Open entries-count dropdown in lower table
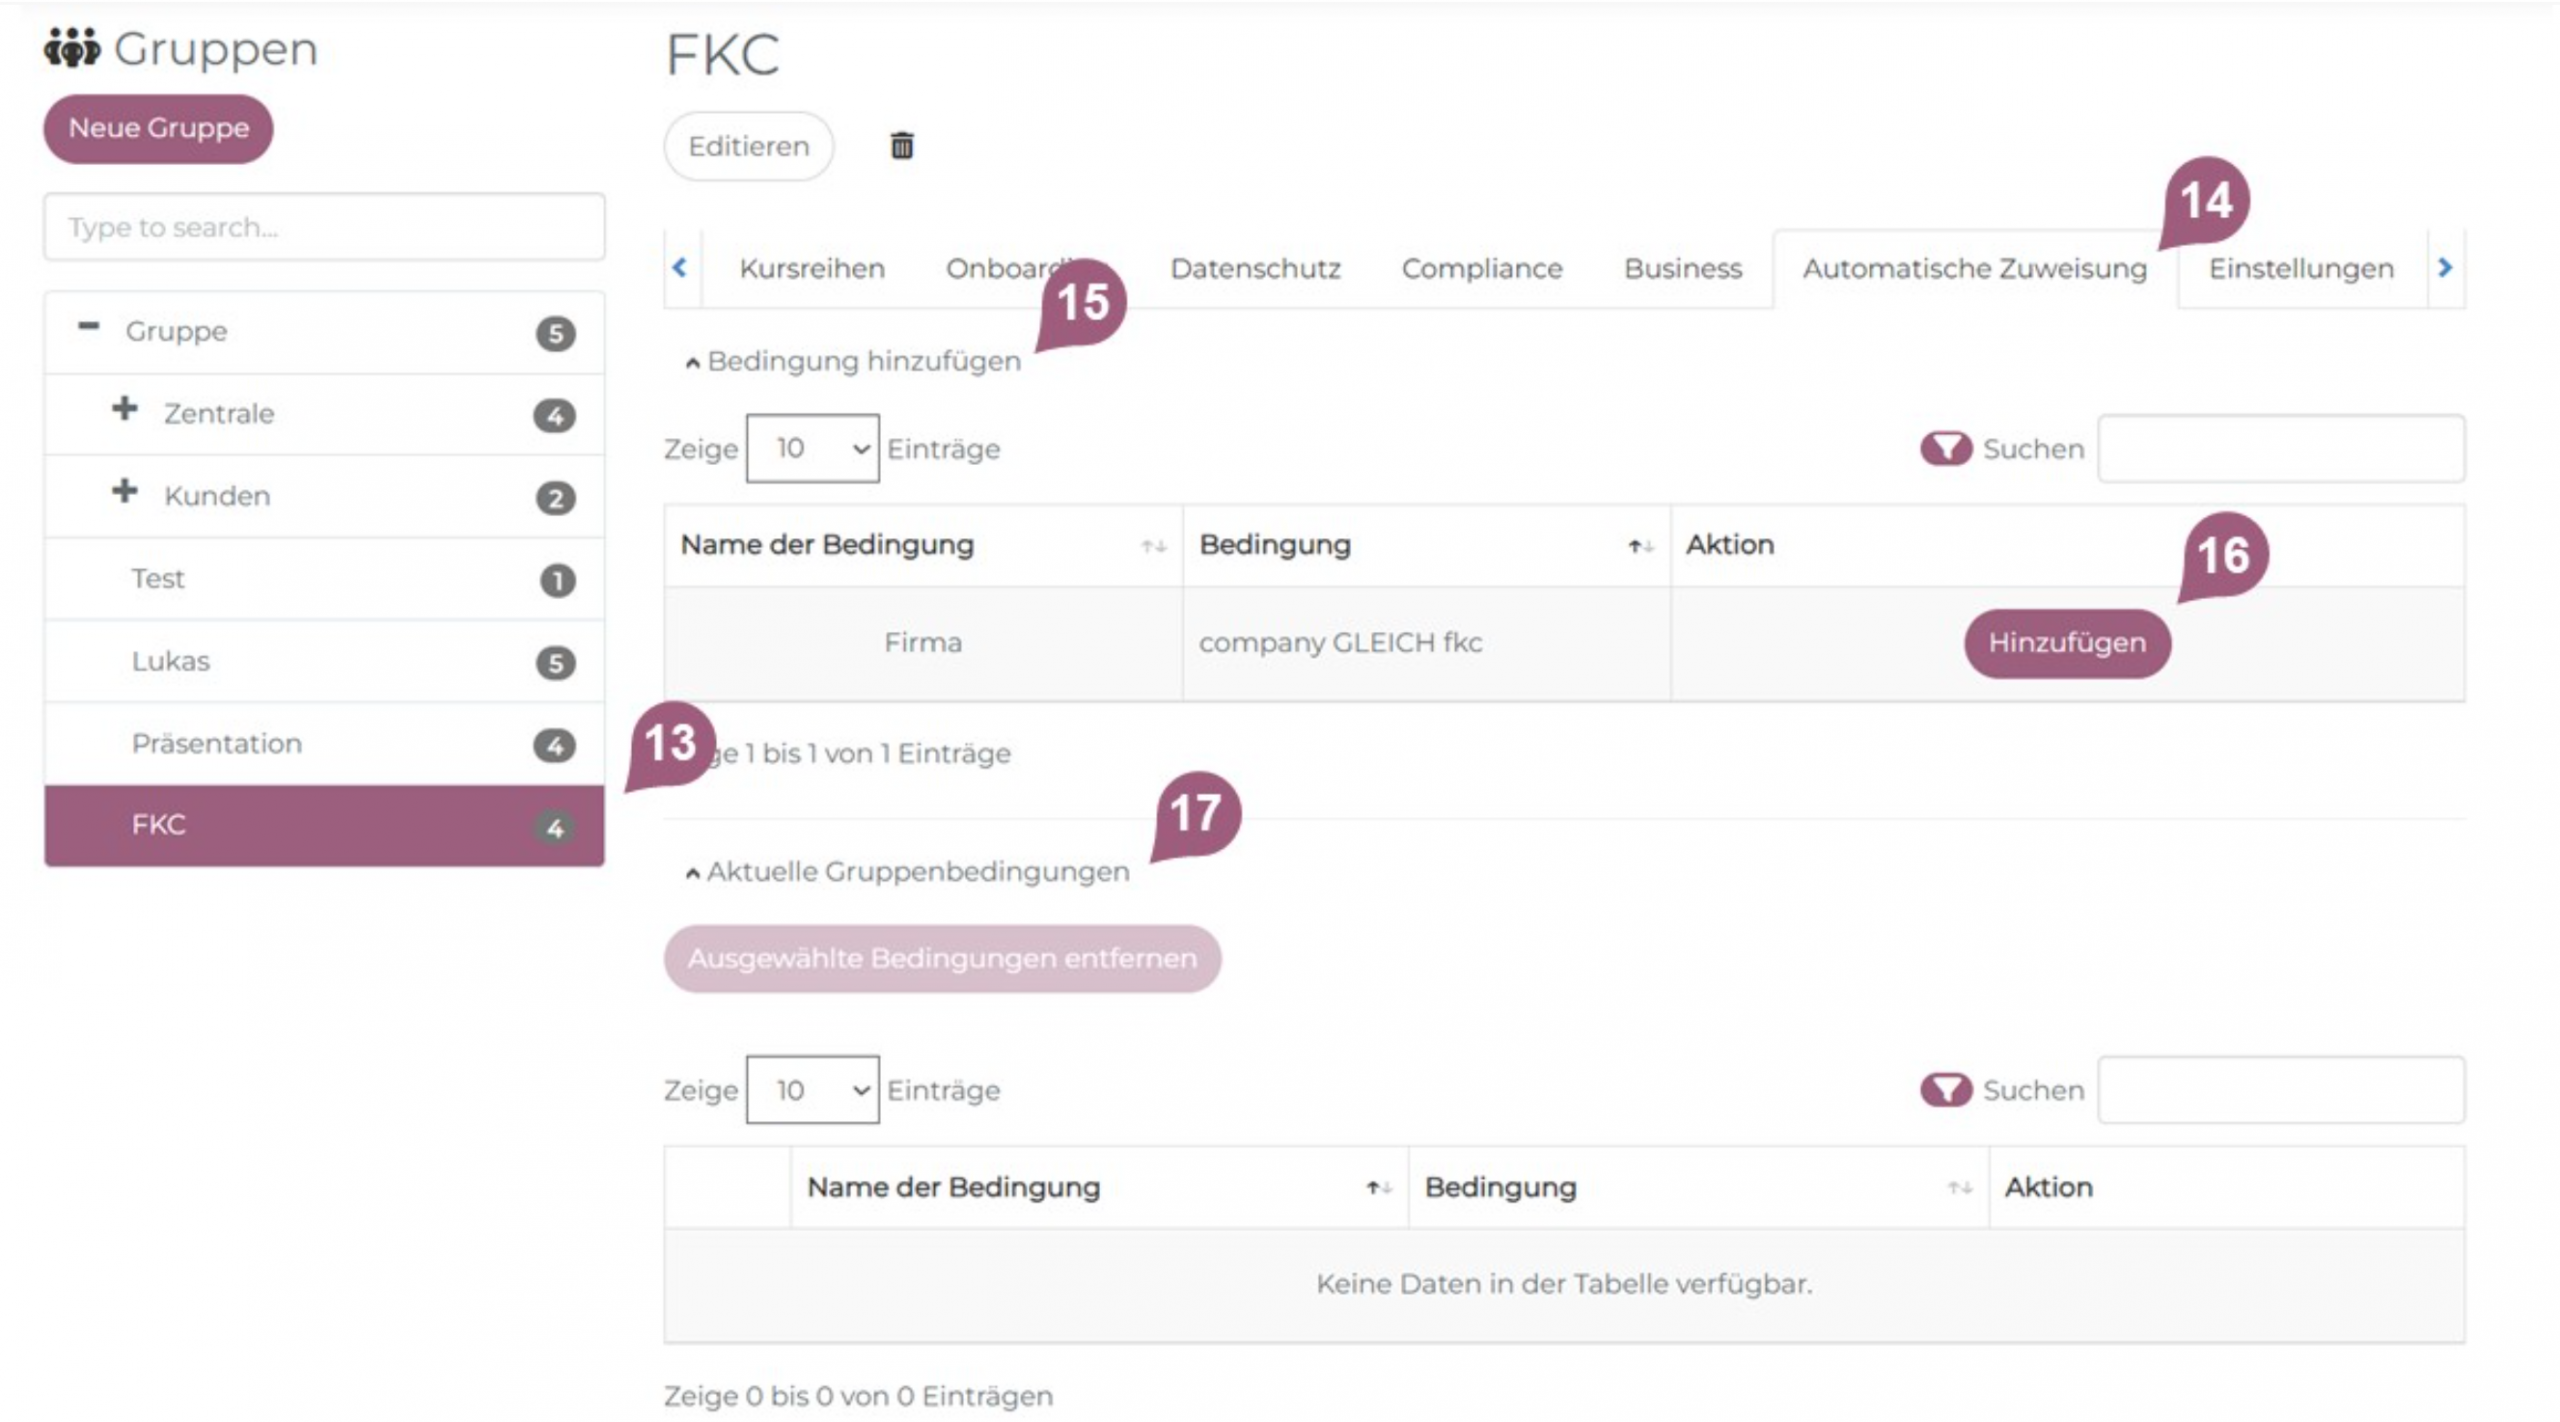 point(812,1090)
